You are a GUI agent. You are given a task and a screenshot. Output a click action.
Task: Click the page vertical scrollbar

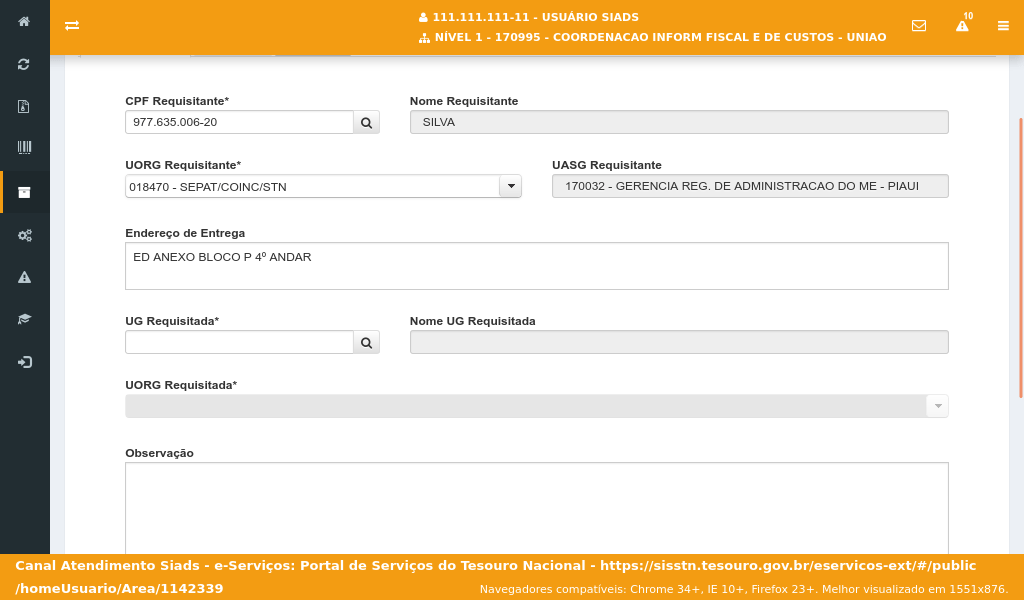[1021, 258]
